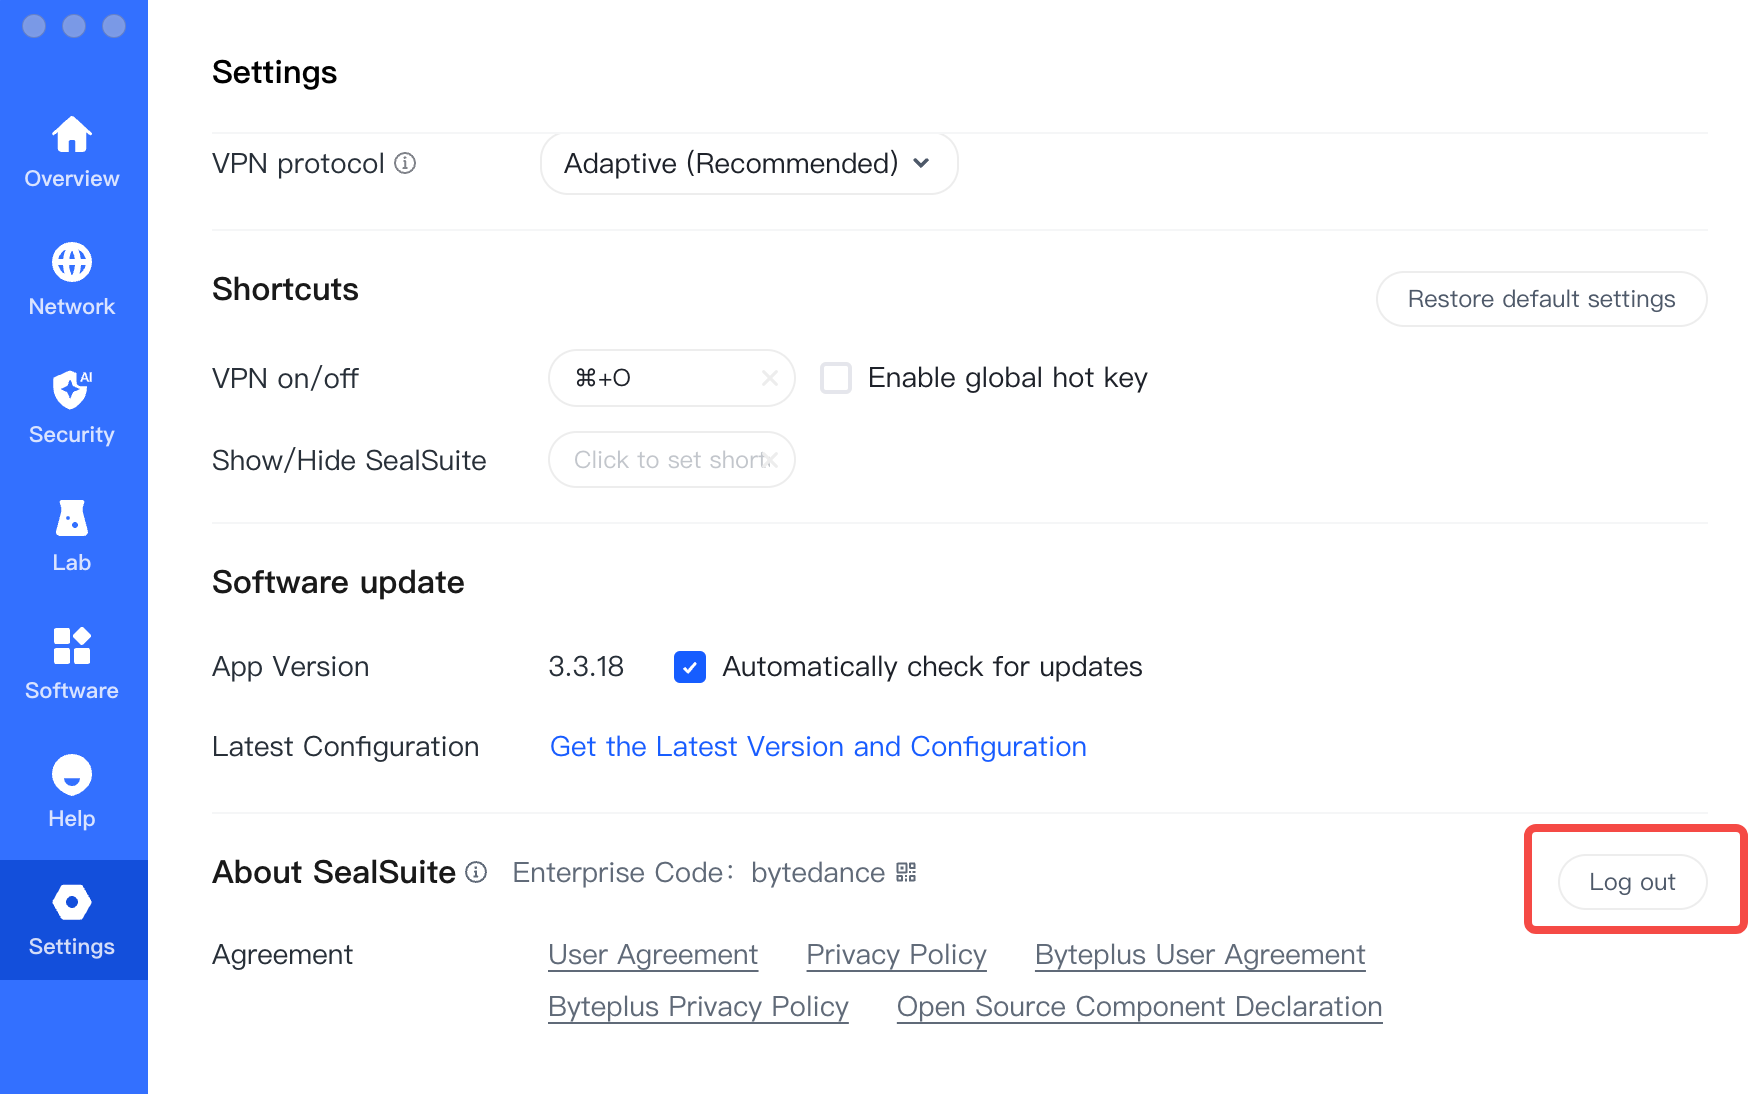Enable global hot key checkbox
The height and width of the screenshot is (1094, 1764).
point(836,378)
